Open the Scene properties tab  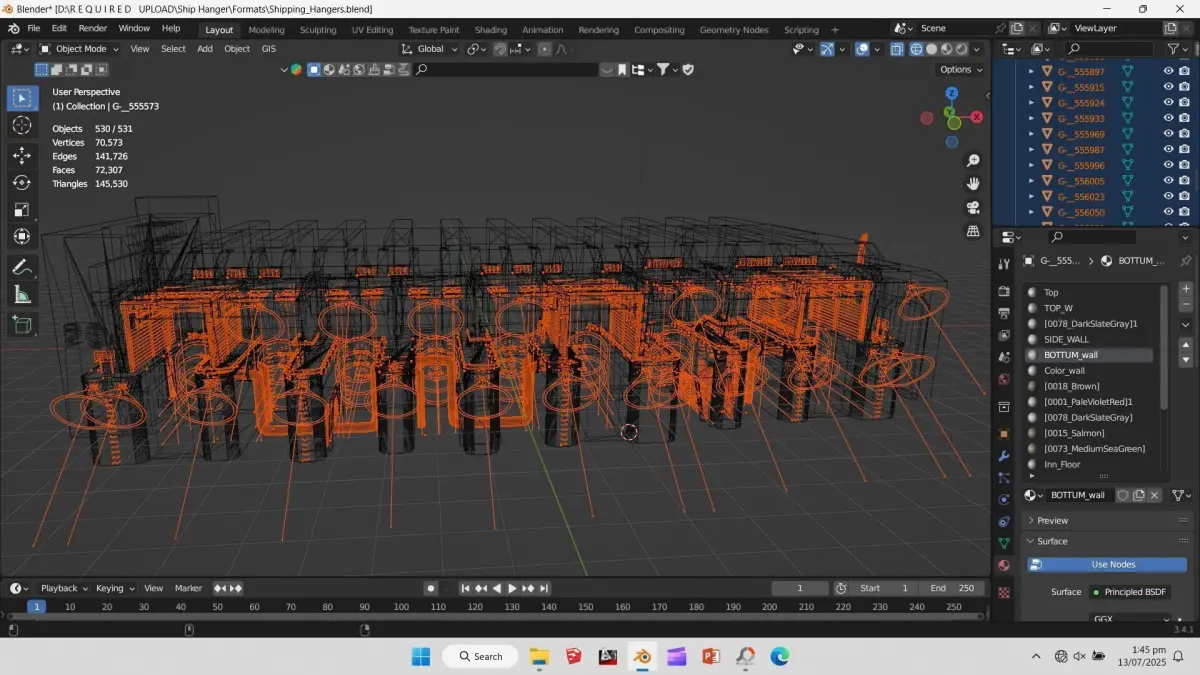[1004, 357]
